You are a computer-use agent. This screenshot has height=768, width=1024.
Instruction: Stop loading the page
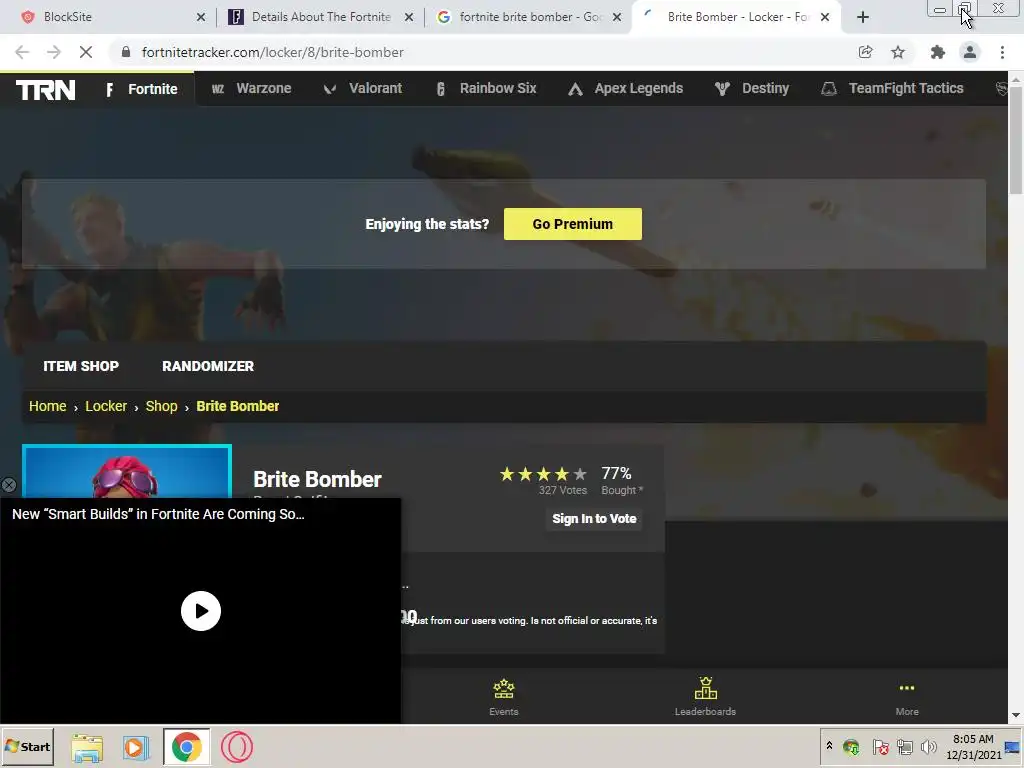click(86, 52)
